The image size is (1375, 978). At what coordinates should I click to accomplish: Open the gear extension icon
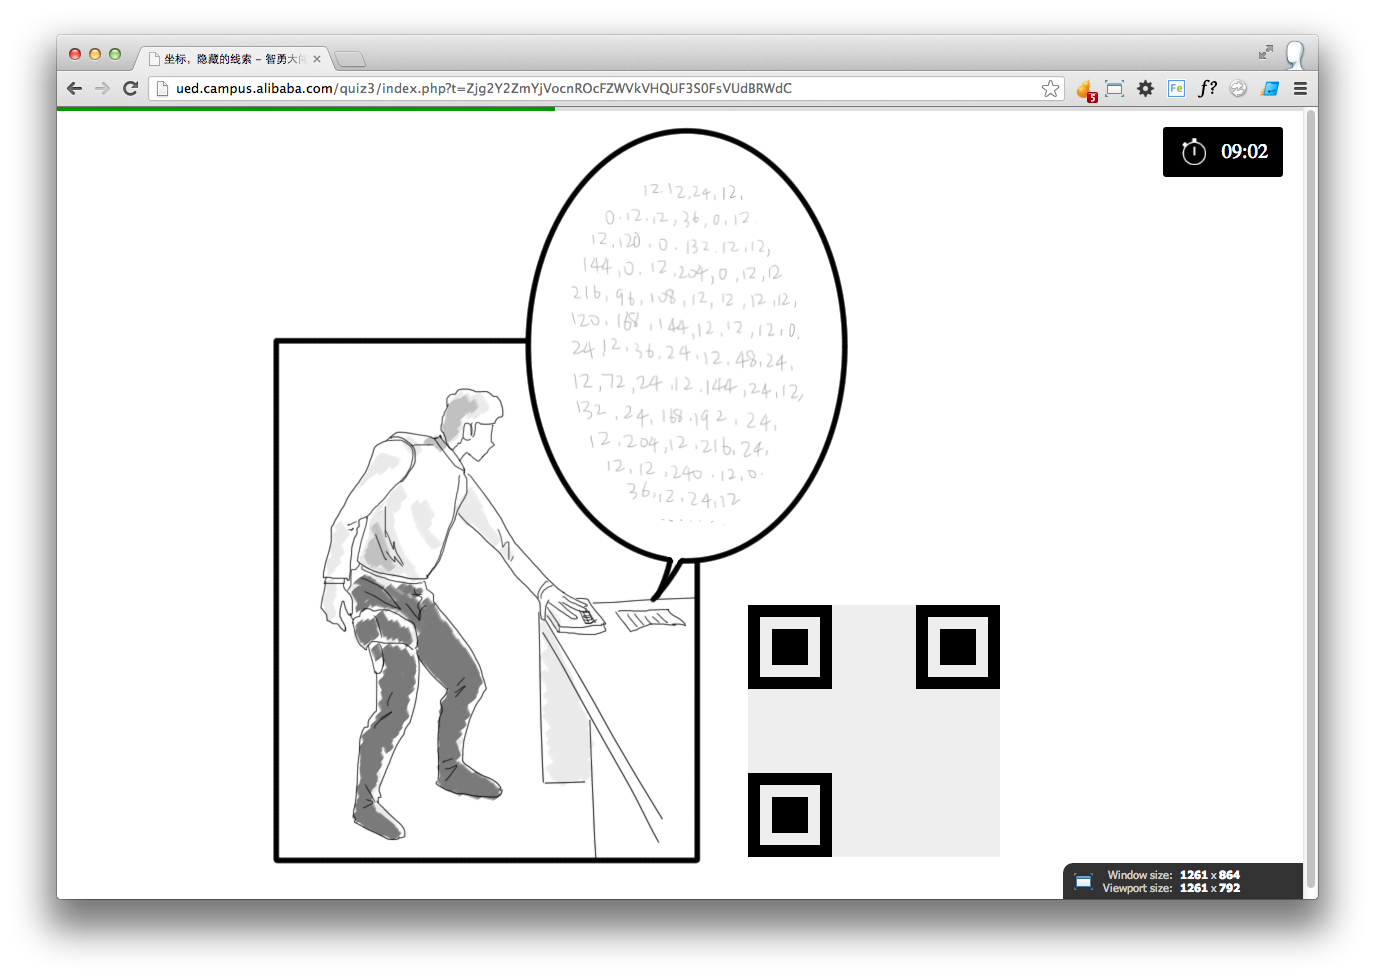[1146, 89]
